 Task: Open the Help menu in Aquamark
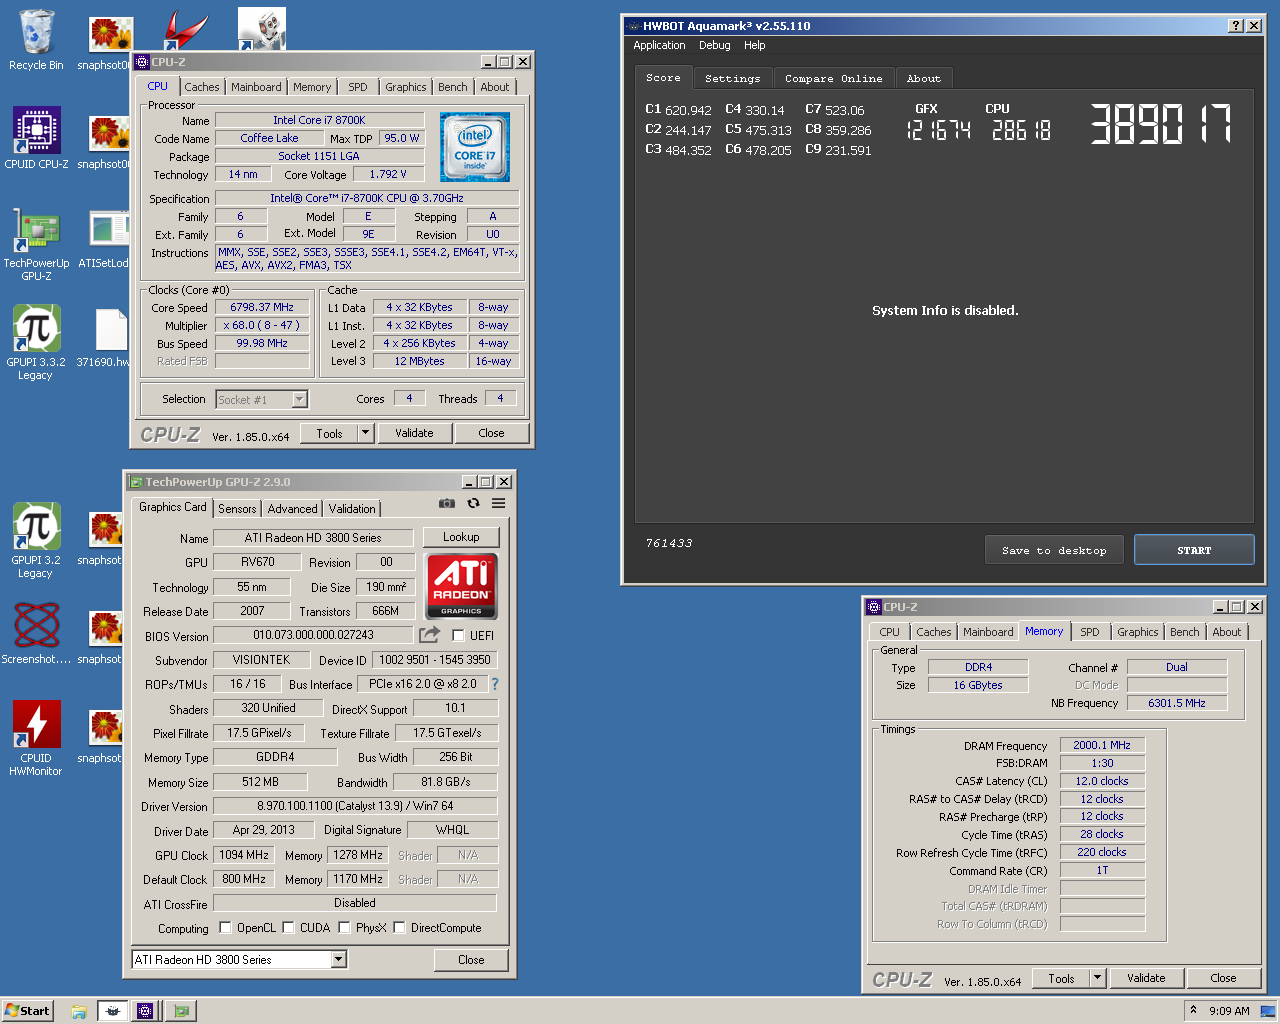(x=755, y=45)
